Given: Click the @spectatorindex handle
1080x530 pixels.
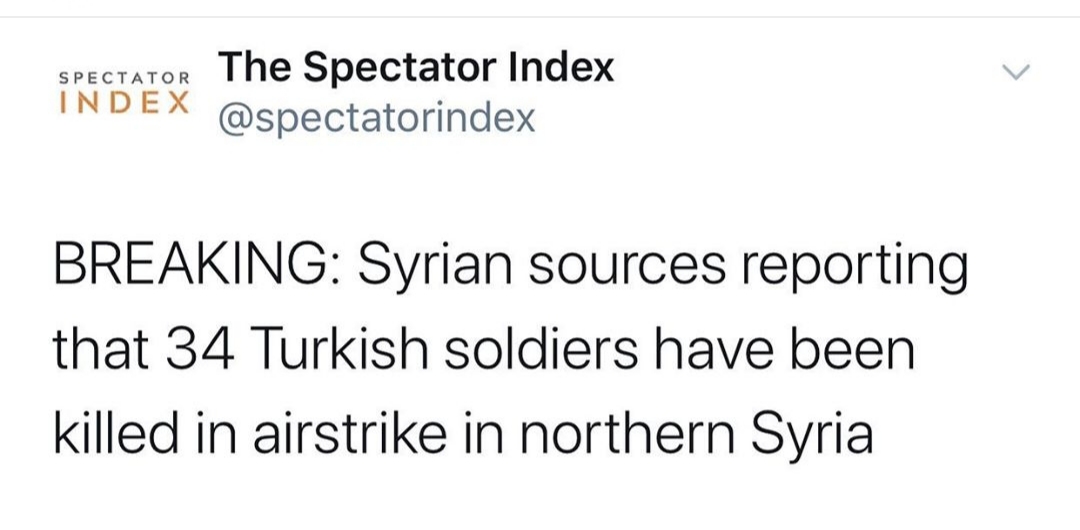Looking at the screenshot, I should [x=376, y=119].
